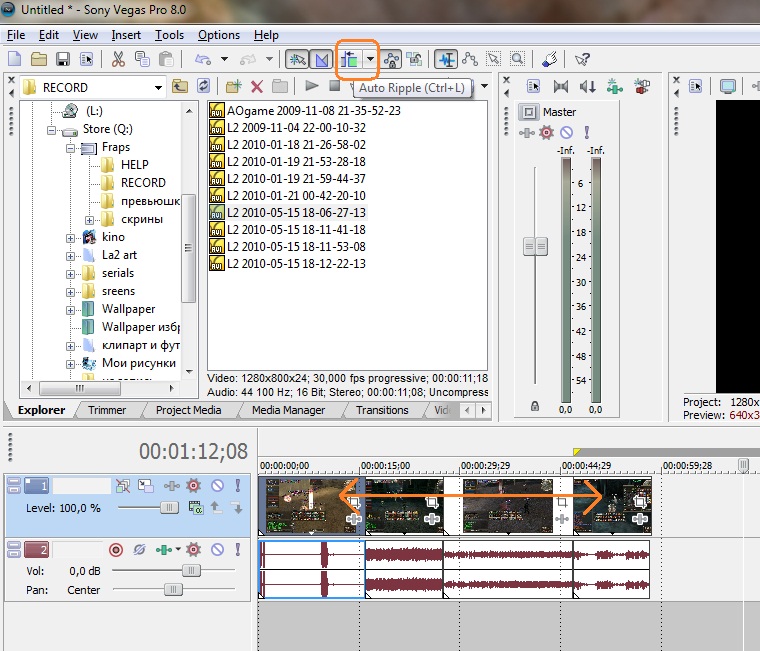Image resolution: width=760 pixels, height=651 pixels.
Task: Click the Save floppy disk icon
Action: point(62,60)
